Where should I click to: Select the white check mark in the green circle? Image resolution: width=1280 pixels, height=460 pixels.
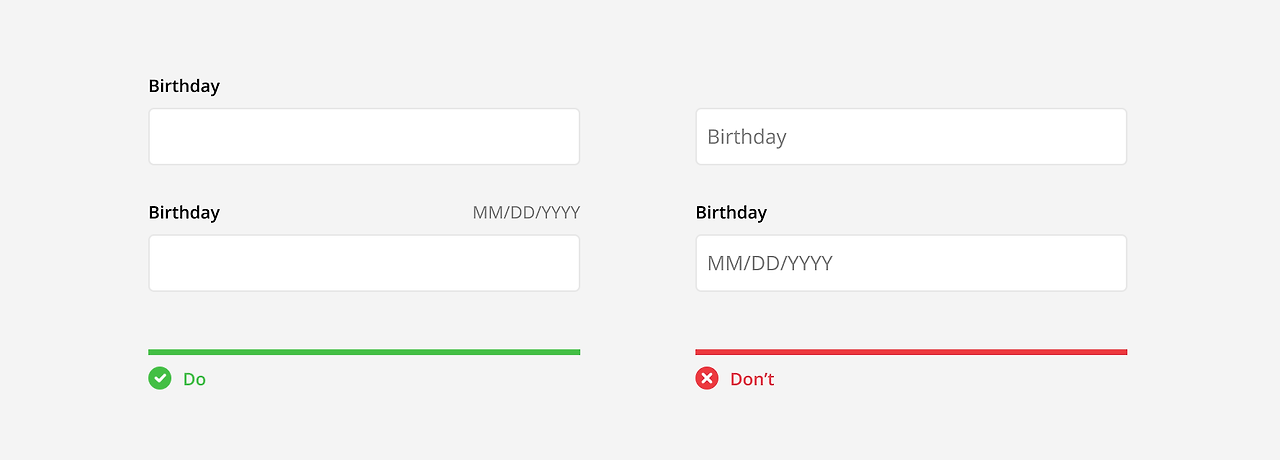pyautogui.click(x=160, y=378)
